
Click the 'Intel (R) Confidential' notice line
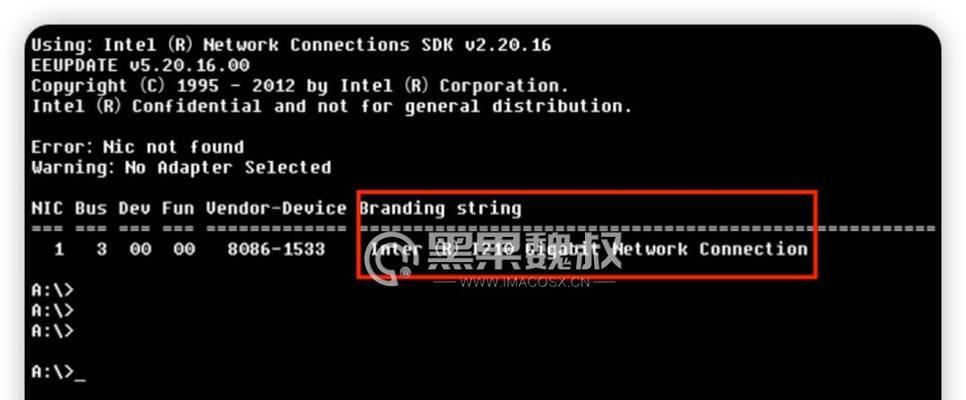click(x=331, y=106)
